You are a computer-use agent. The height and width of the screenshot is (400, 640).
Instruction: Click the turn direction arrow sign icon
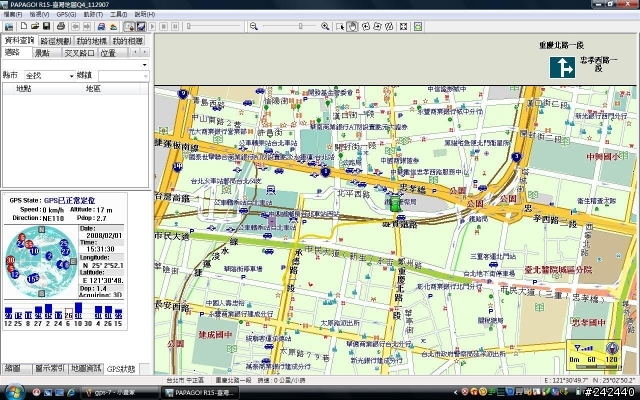[562, 67]
